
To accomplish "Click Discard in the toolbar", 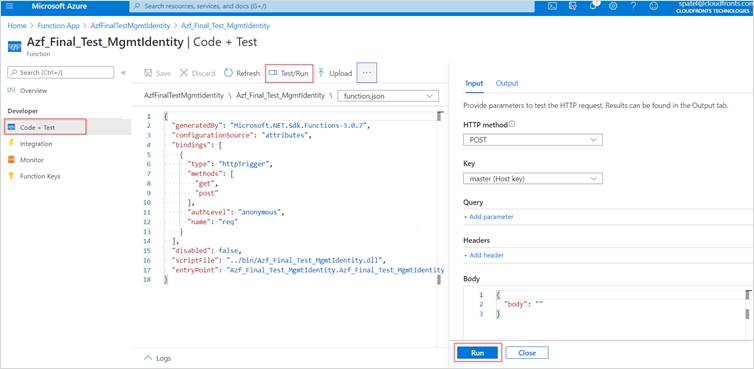I will pyautogui.click(x=198, y=73).
